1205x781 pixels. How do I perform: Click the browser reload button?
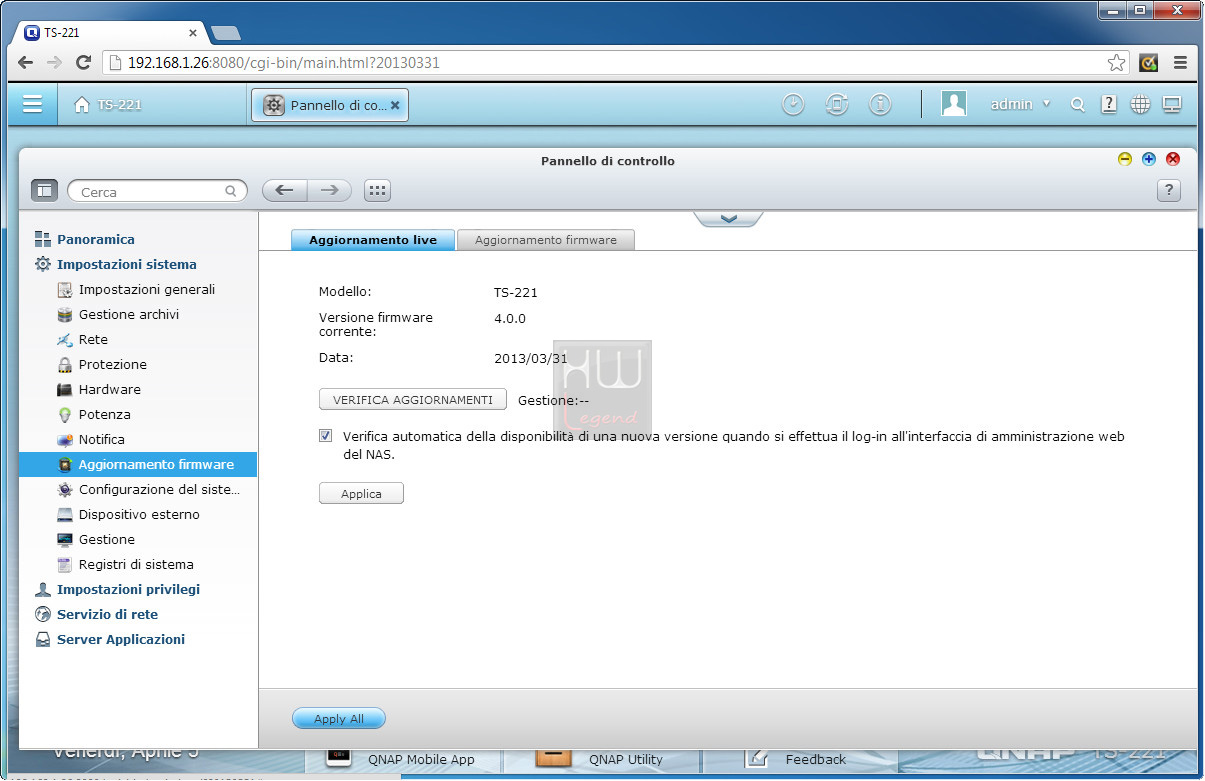pyautogui.click(x=84, y=62)
